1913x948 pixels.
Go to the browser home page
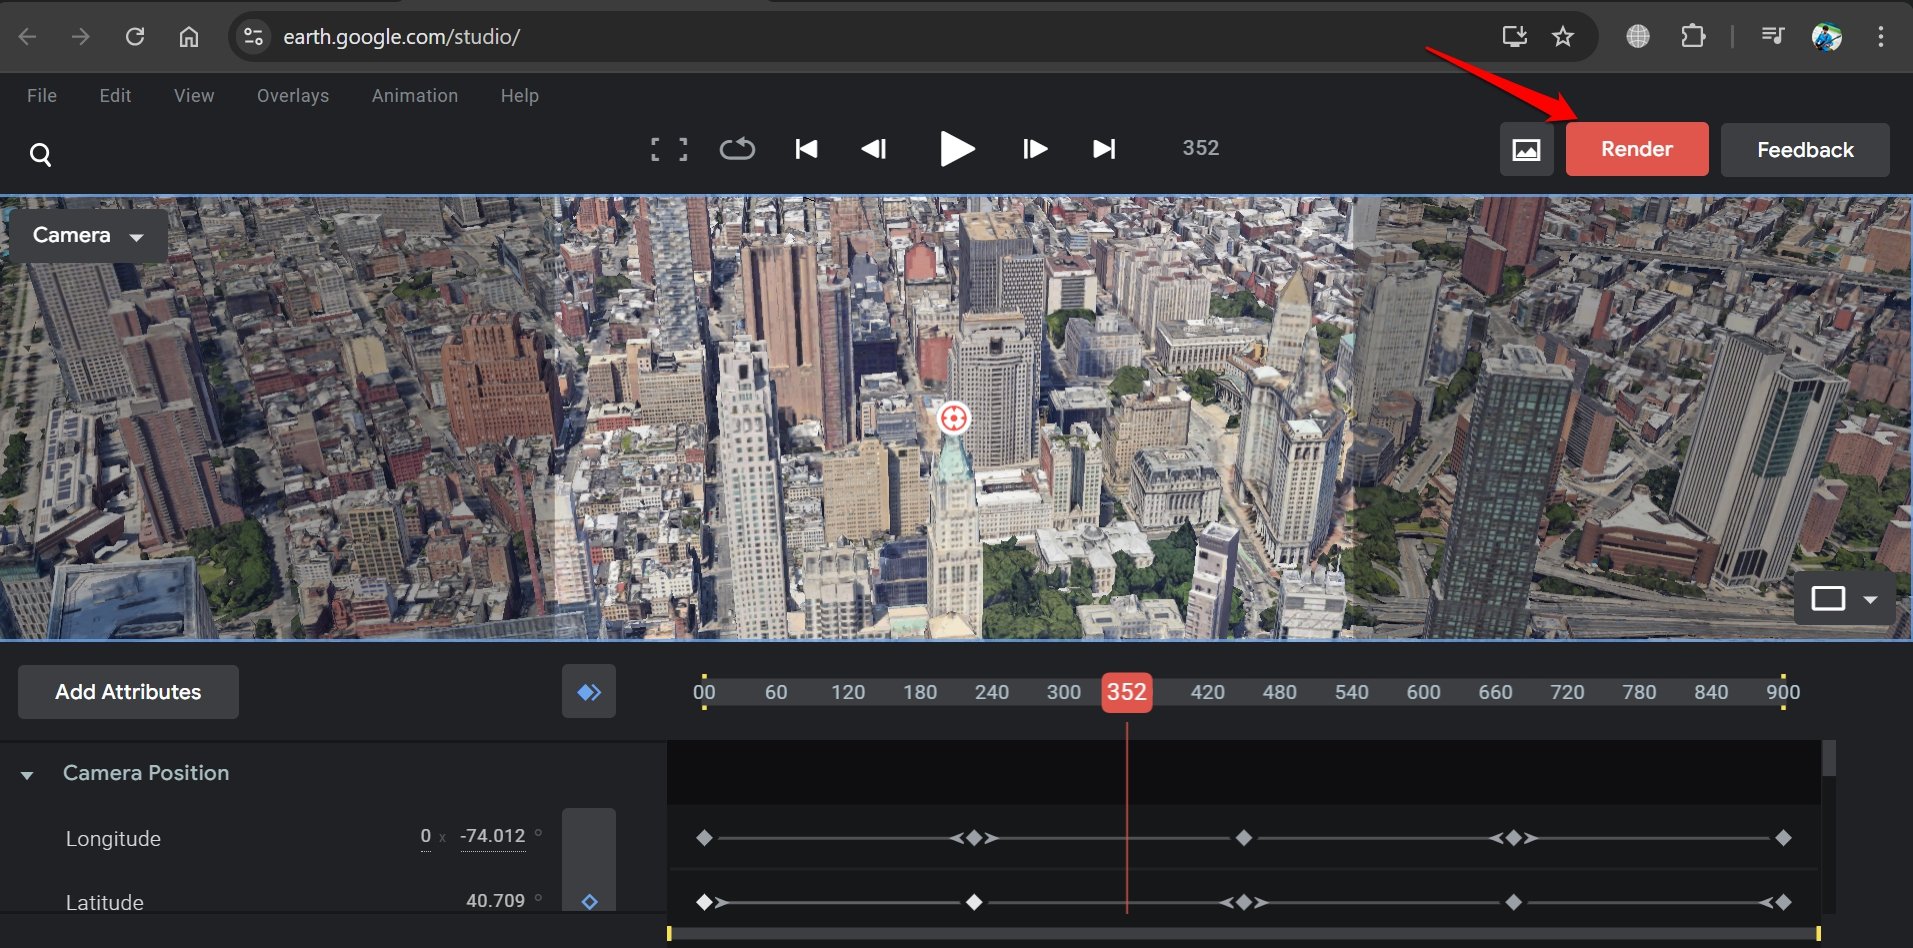tap(188, 37)
